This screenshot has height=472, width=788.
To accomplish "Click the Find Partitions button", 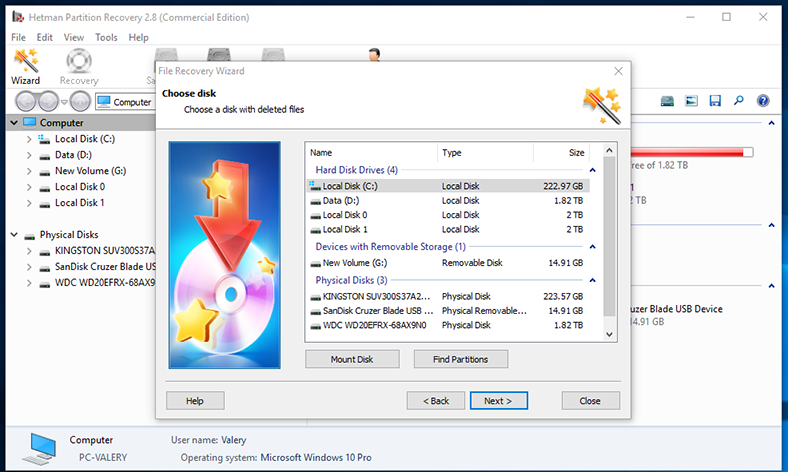I will (461, 359).
